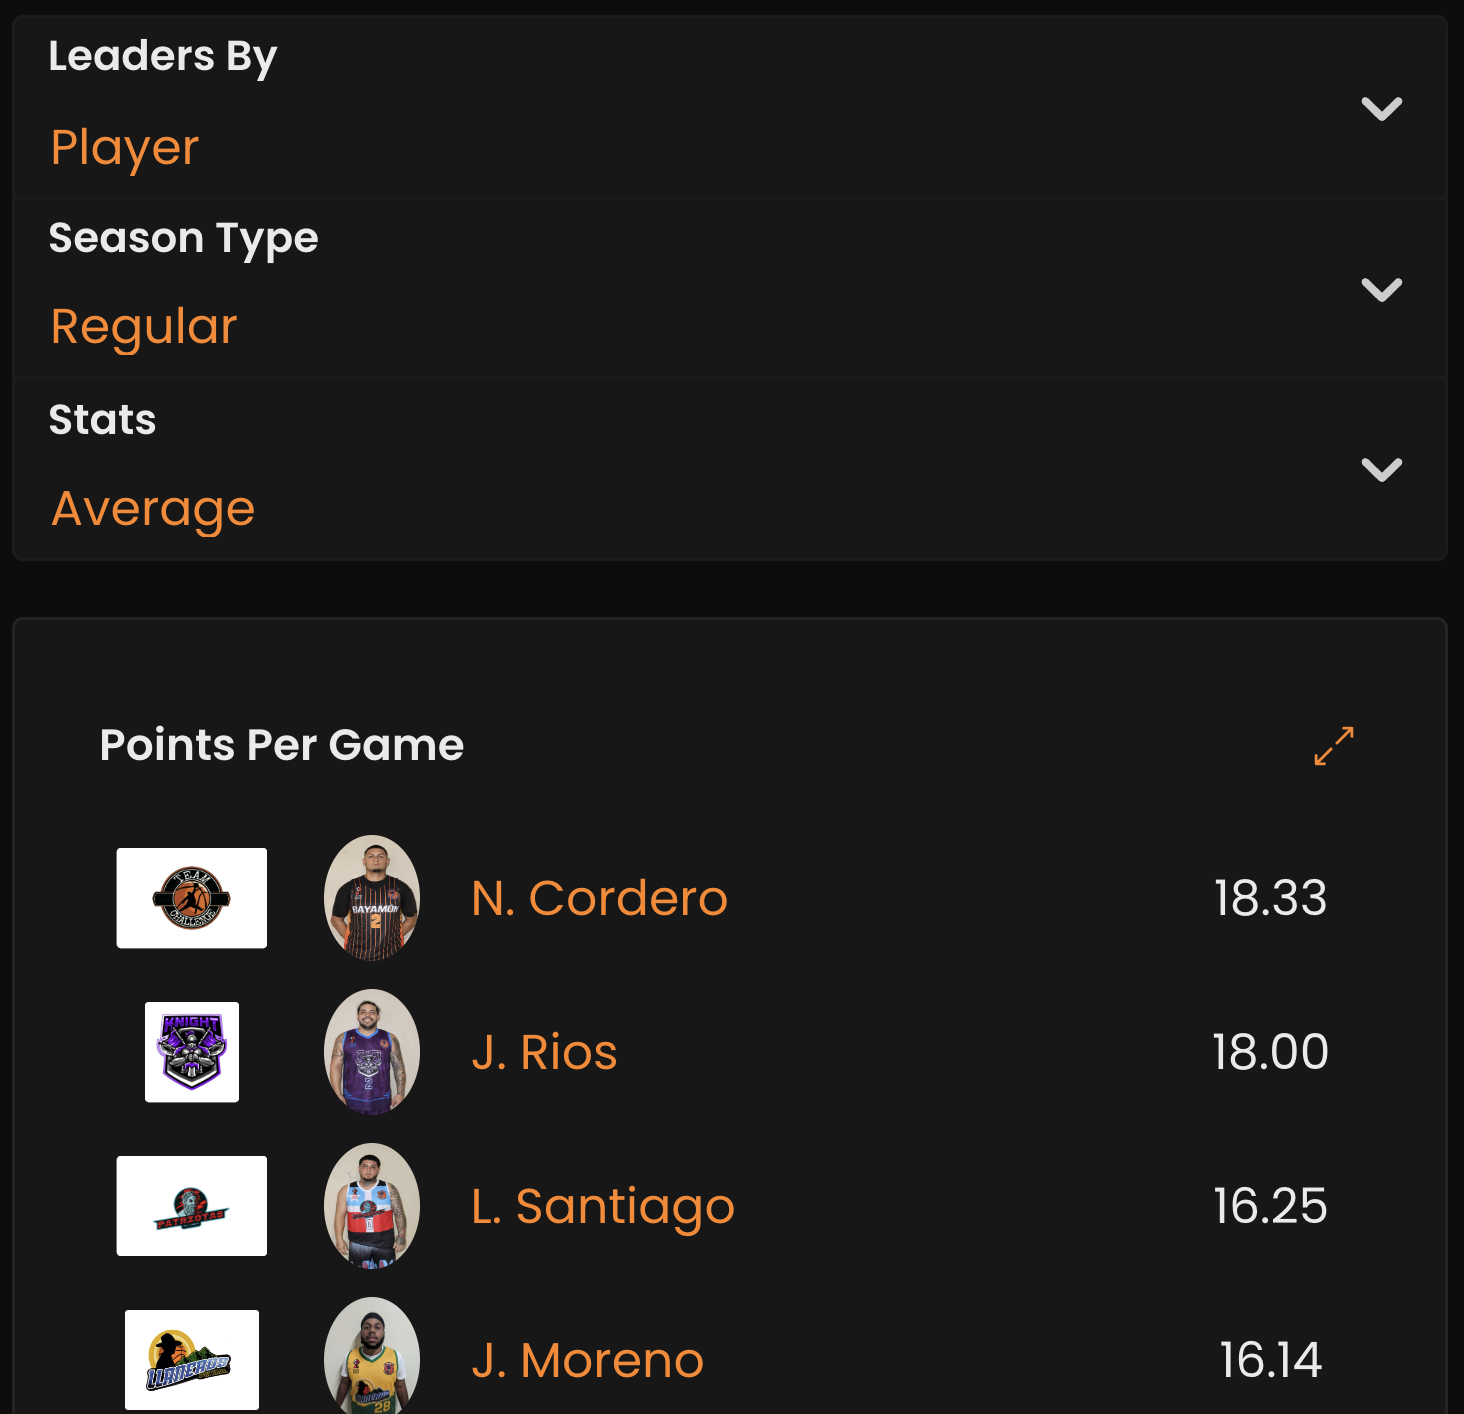
Task: Open L. Santiago's player photo
Action: 372,1206
